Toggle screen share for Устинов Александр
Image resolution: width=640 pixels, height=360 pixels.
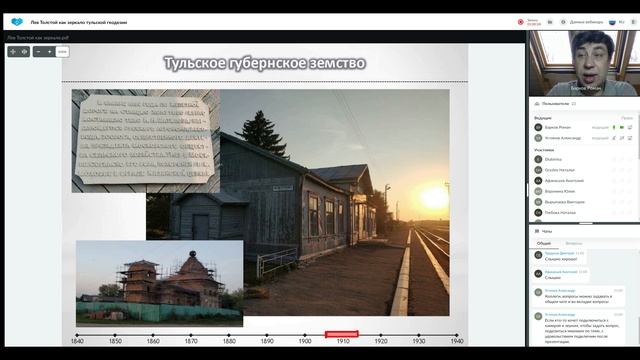tap(630, 138)
